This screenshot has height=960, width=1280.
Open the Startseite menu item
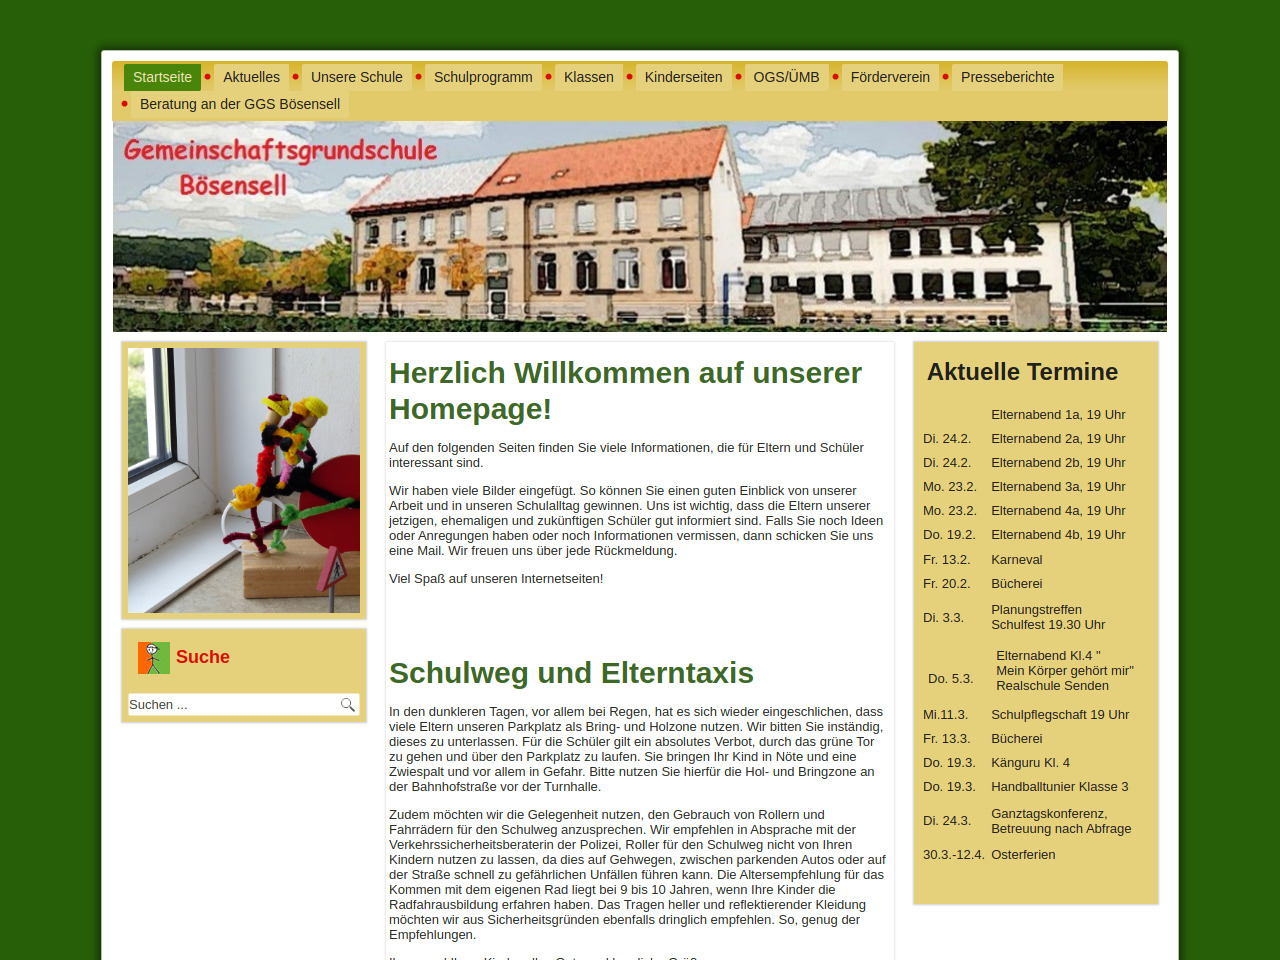[162, 77]
